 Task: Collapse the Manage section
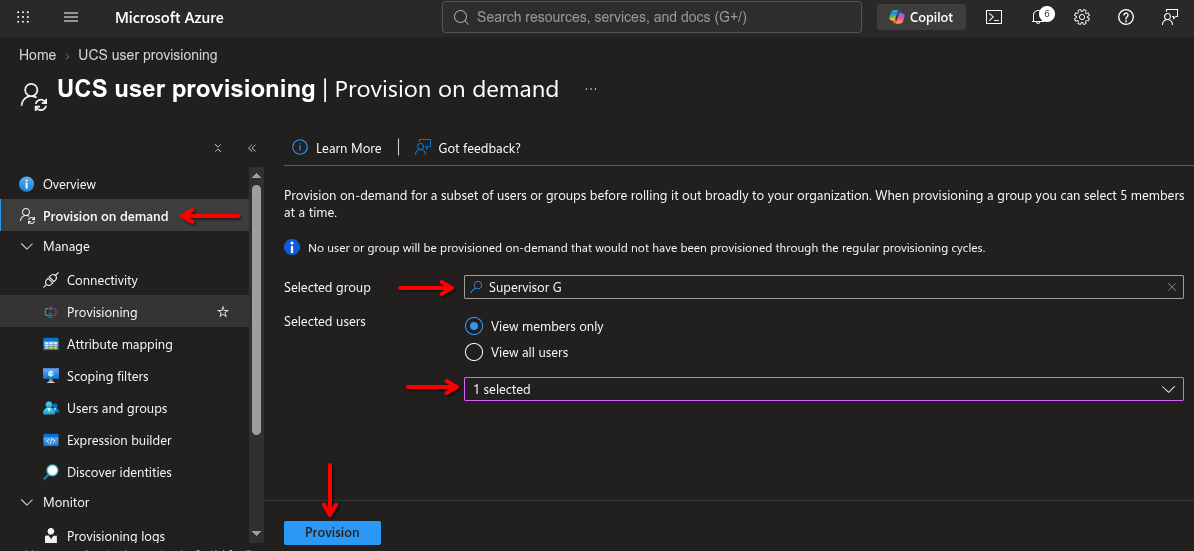27,247
